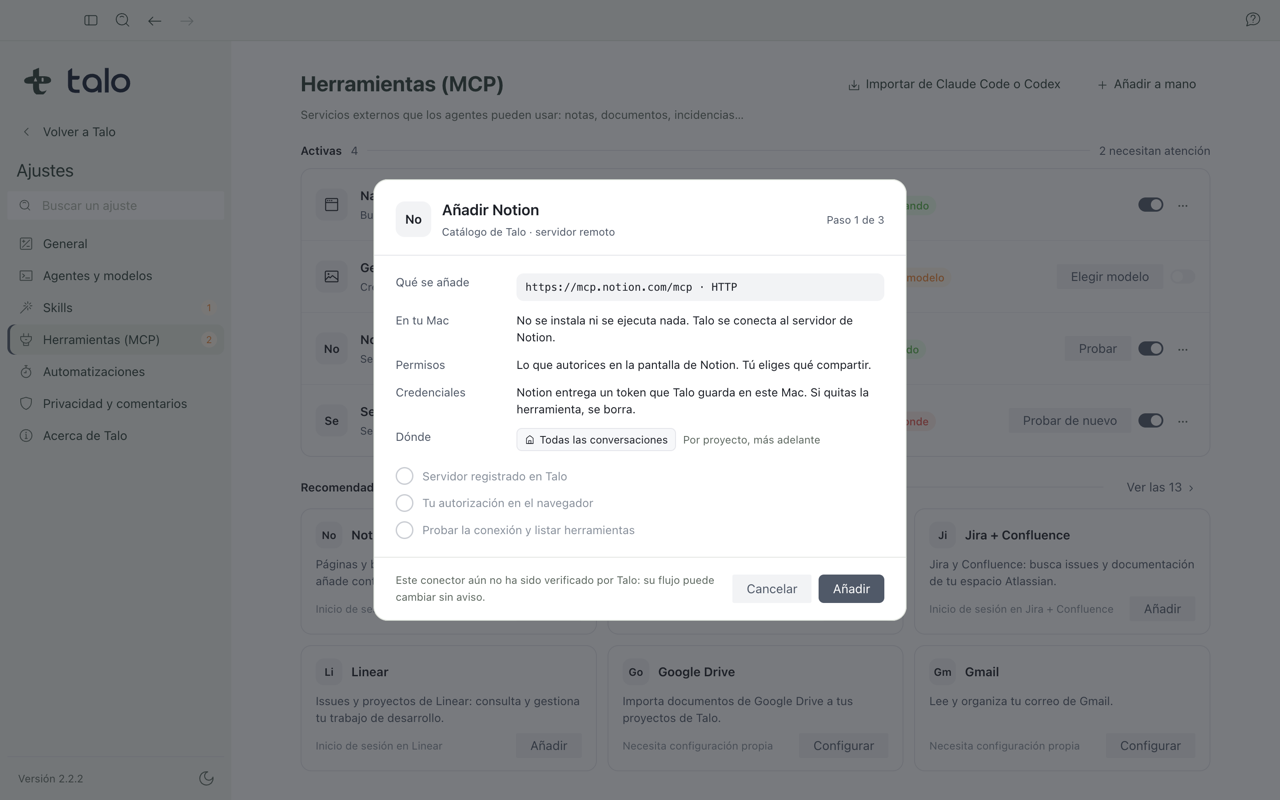Configure the Gmail tool

pyautogui.click(x=1150, y=745)
